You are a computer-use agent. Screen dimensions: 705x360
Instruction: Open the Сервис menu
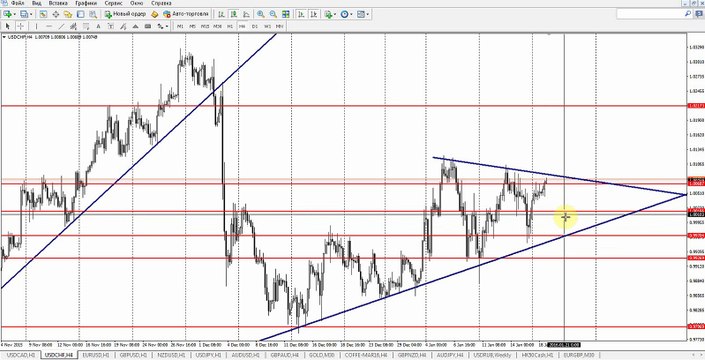coord(112,3)
